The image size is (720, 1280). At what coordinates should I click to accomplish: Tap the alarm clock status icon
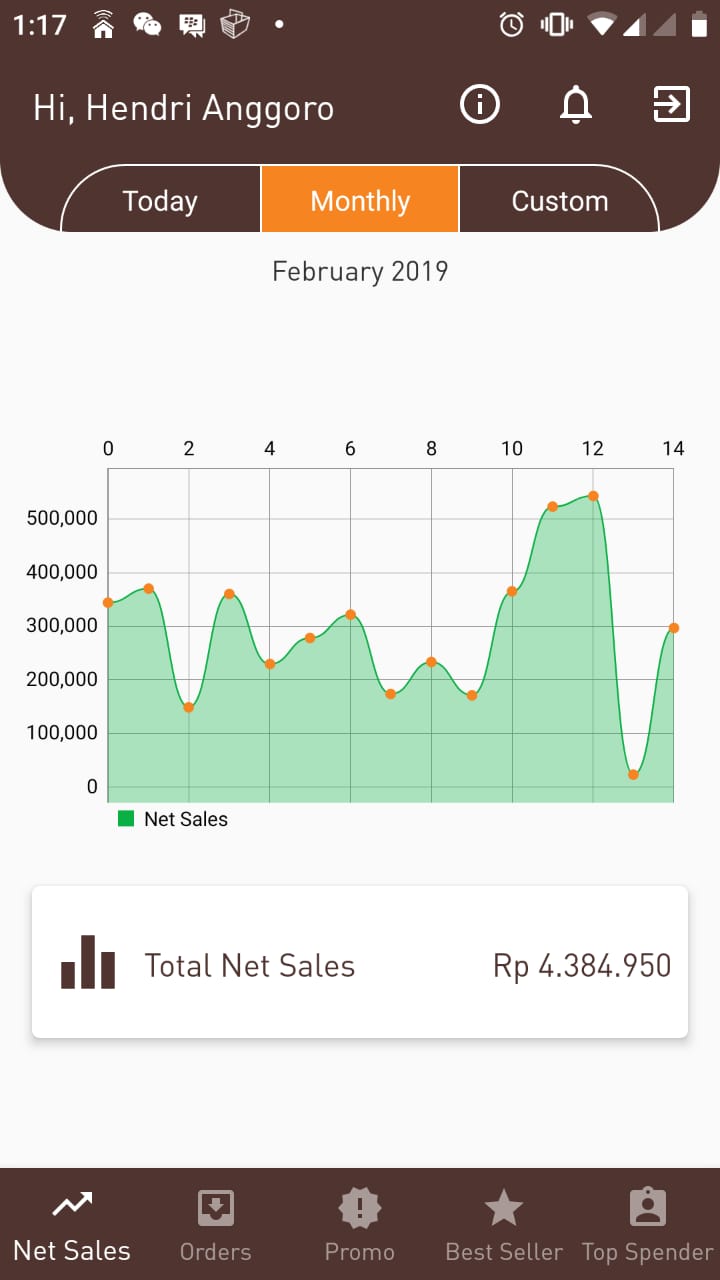(x=512, y=24)
